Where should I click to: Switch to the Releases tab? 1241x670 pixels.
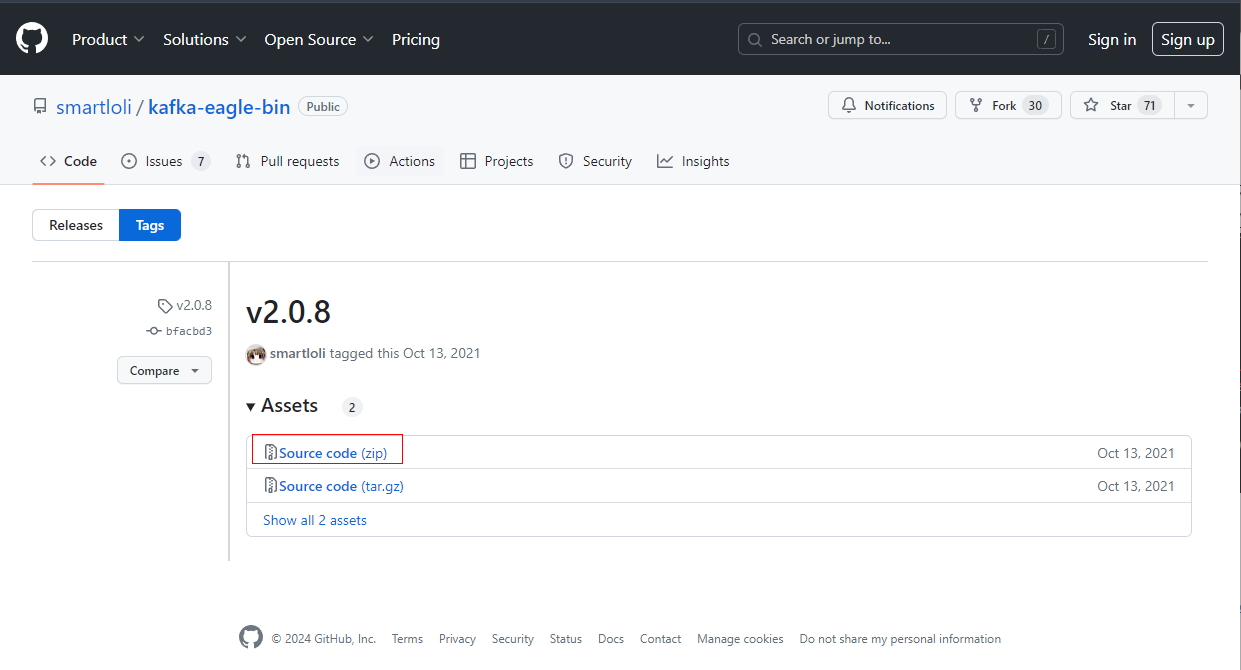pos(76,225)
